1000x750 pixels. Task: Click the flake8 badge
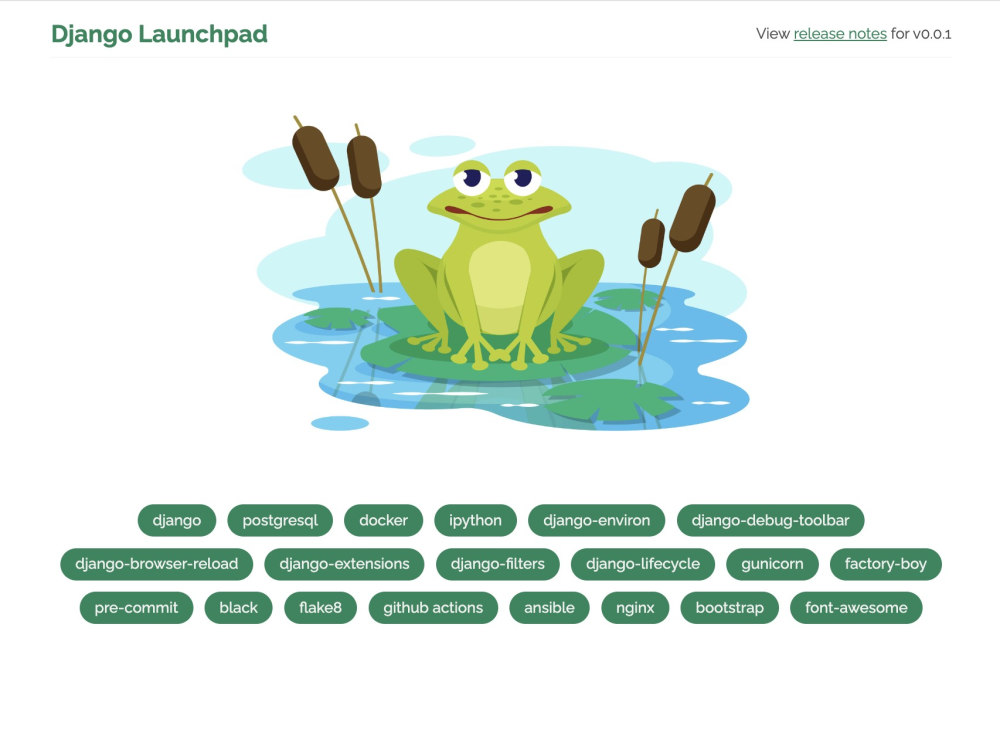click(x=320, y=608)
